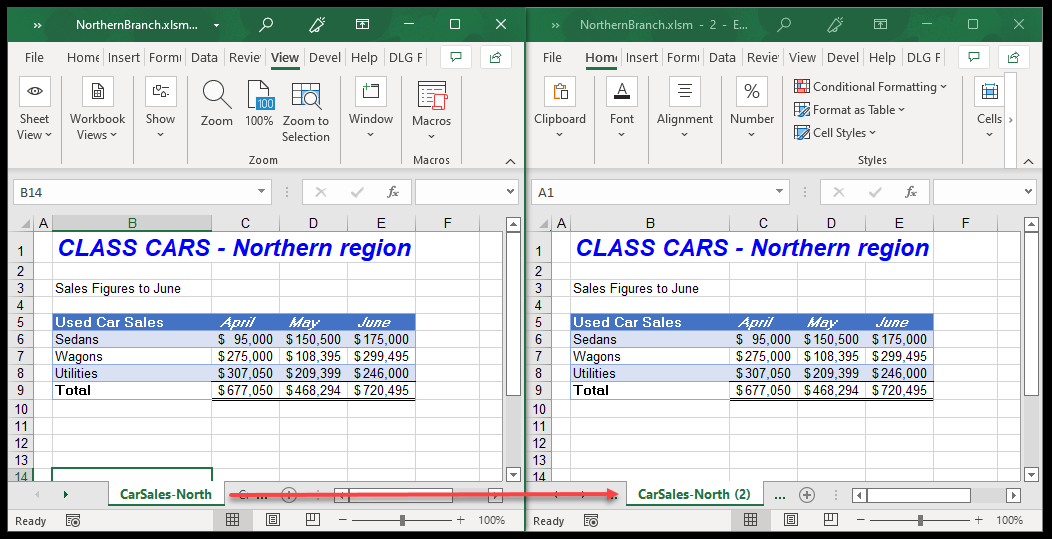Viewport: 1052px width, 539px height.
Task: Add a new sheet in right window
Action: coord(807,495)
